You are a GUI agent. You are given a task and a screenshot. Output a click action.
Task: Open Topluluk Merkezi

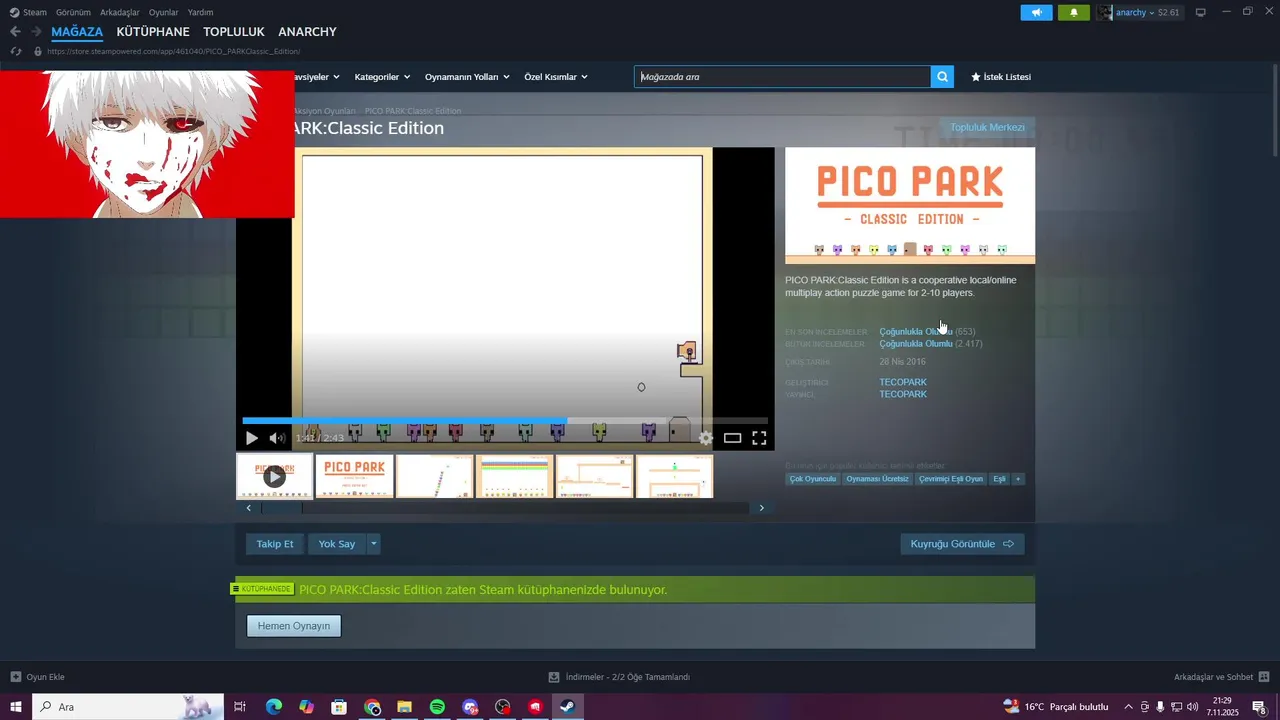987,128
